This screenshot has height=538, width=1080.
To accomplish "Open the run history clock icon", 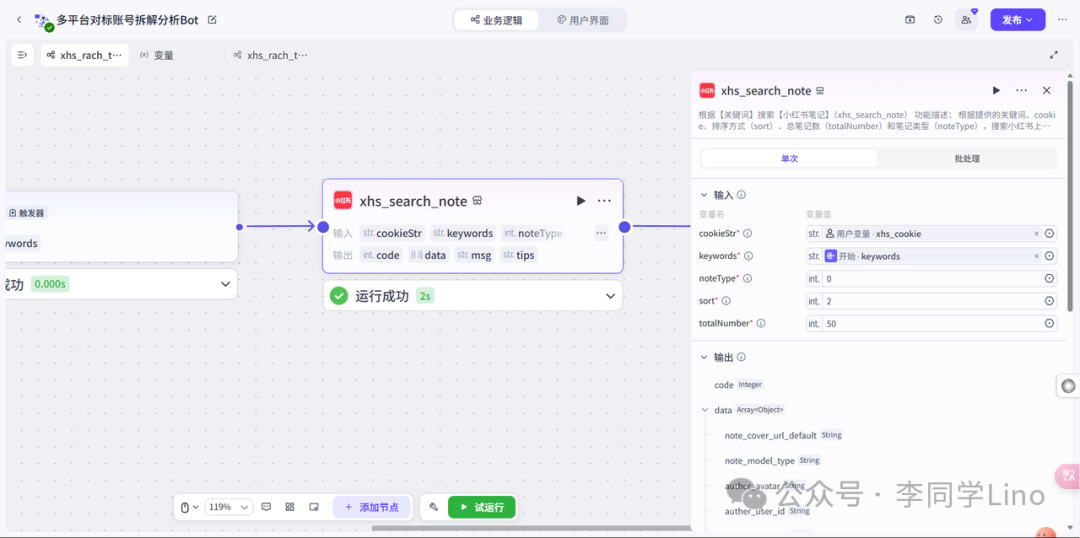I will click(938, 20).
